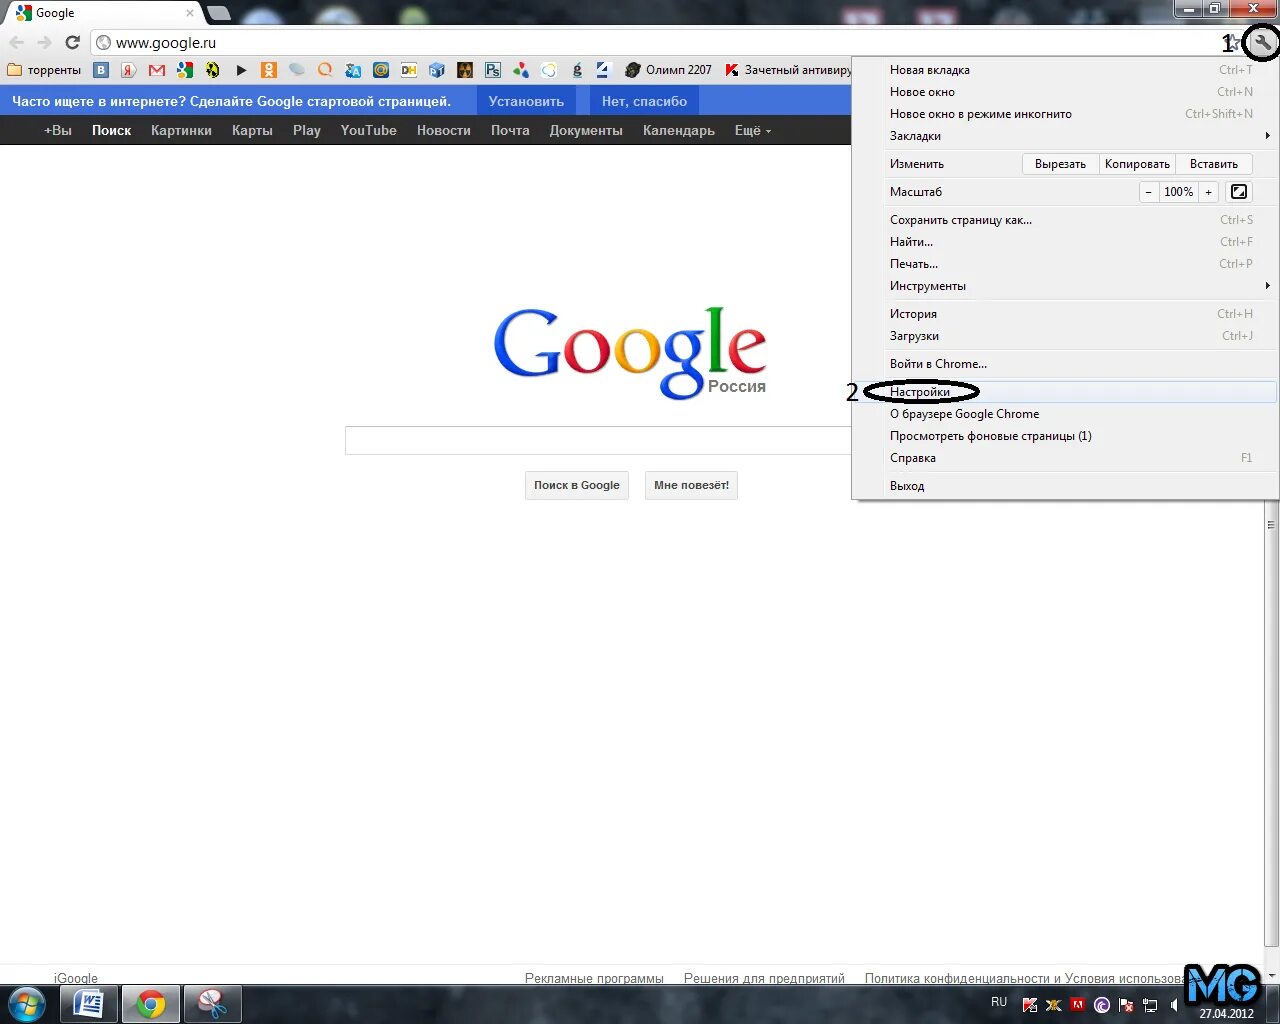Open the DH bookmark icon
This screenshot has width=1280, height=1024.
(409, 70)
